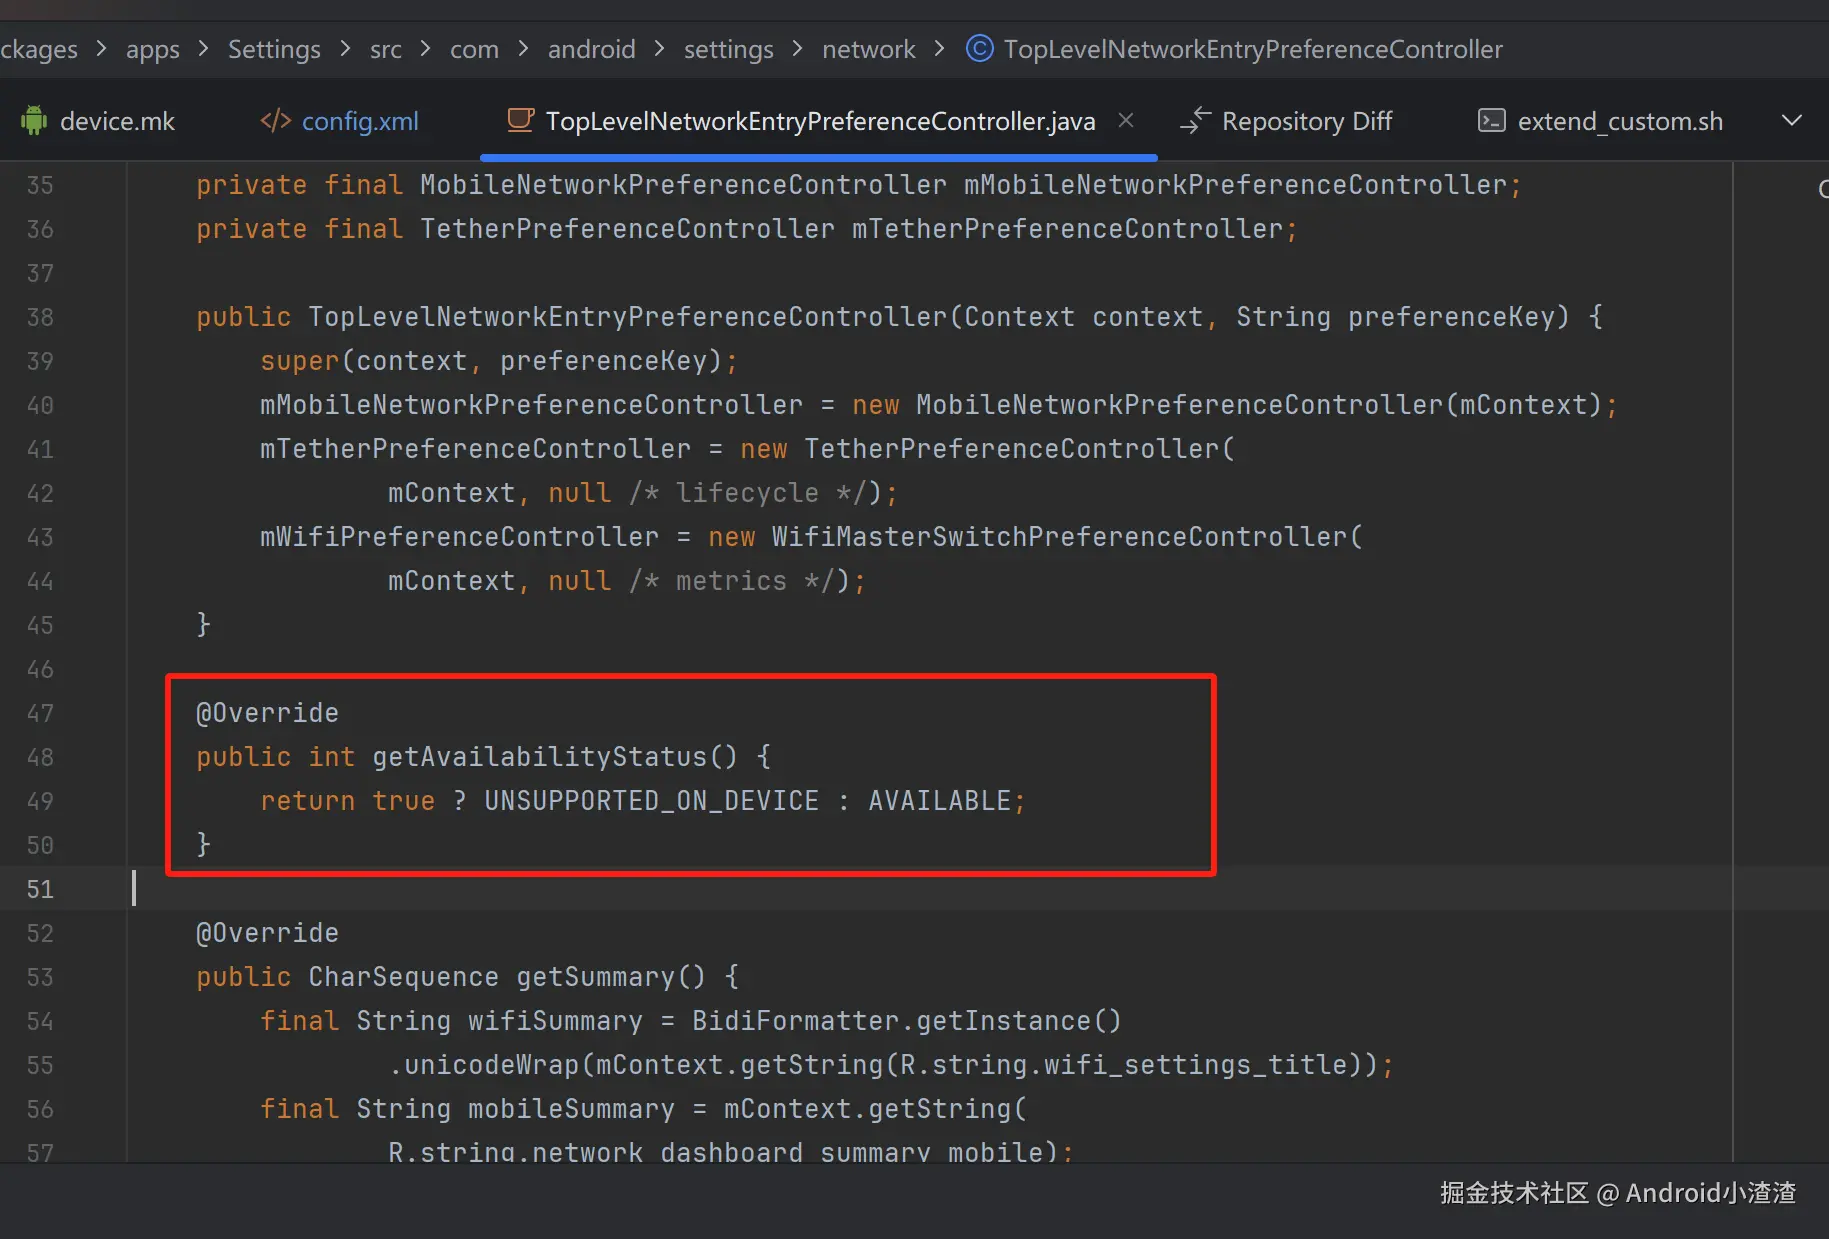The height and width of the screenshot is (1239, 1829).
Task: Switch to the extend_custom.sh tab
Action: (1600, 121)
